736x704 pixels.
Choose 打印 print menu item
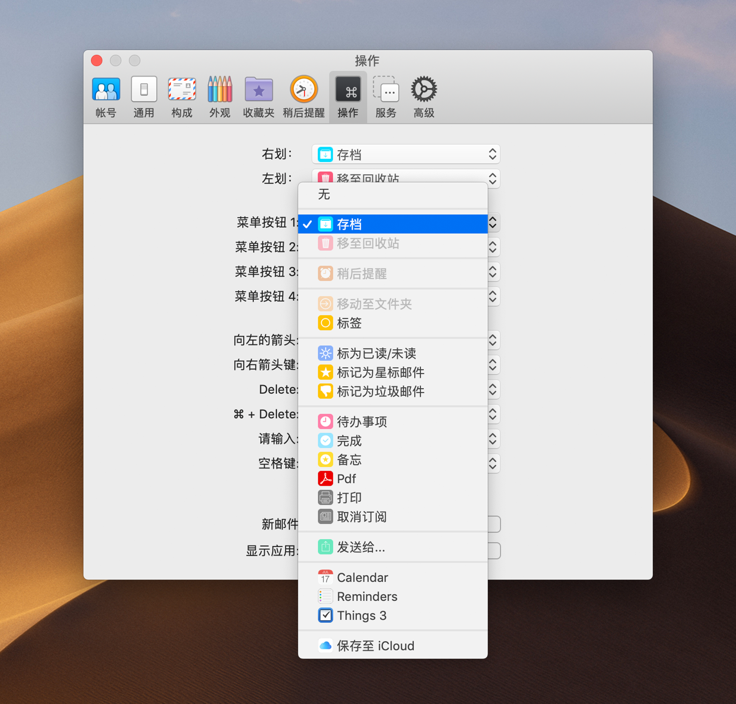[x=393, y=497]
